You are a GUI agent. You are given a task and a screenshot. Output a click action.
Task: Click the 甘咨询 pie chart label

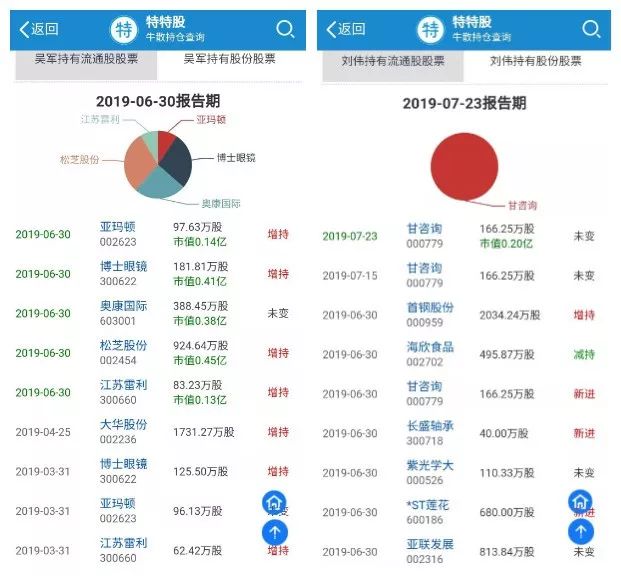pos(522,206)
